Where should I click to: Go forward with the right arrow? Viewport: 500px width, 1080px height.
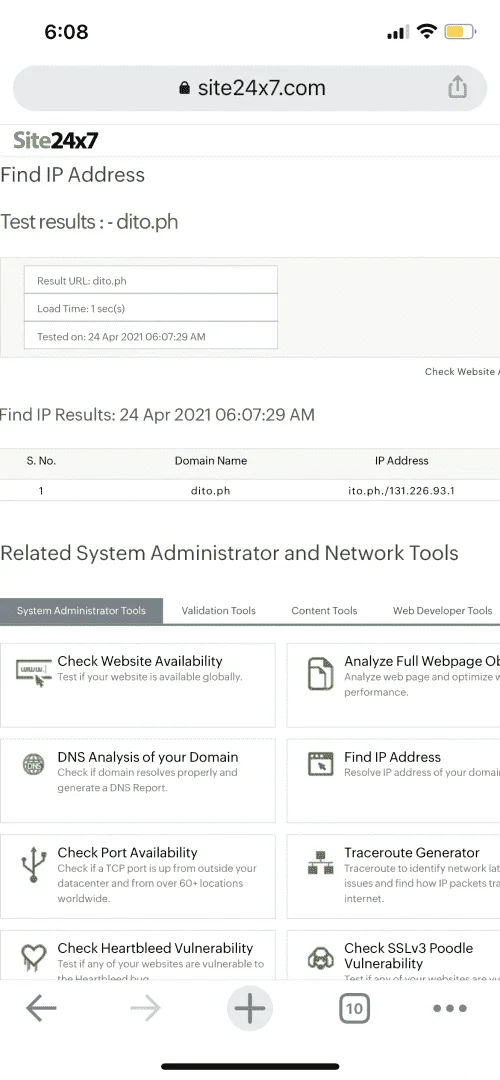[x=145, y=1009]
